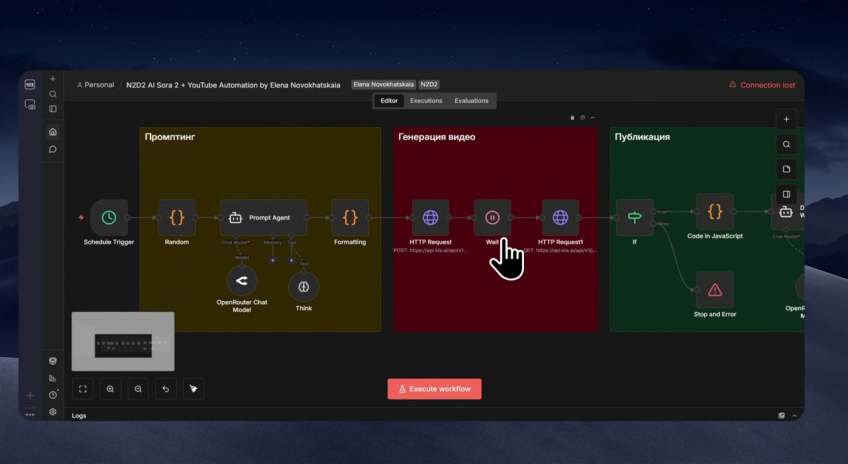Open the Schedule Trigger node
This screenshot has height=464, width=848.
tap(109, 217)
